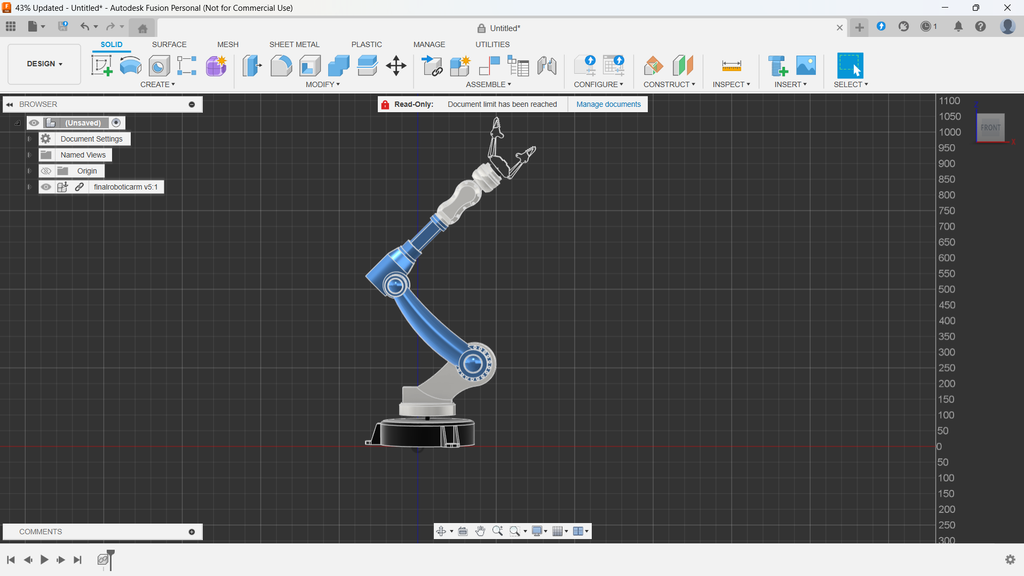The image size is (1024, 576).
Task: Undo the last action
Action: coord(84,27)
